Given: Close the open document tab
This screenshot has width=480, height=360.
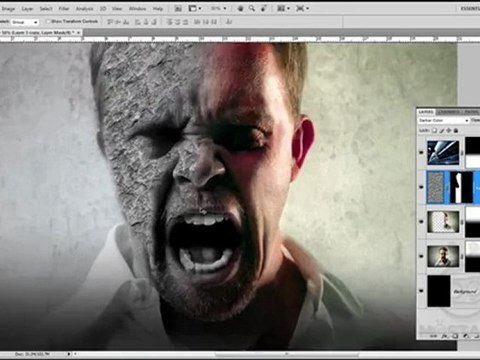Looking at the screenshot, I should 79,33.
